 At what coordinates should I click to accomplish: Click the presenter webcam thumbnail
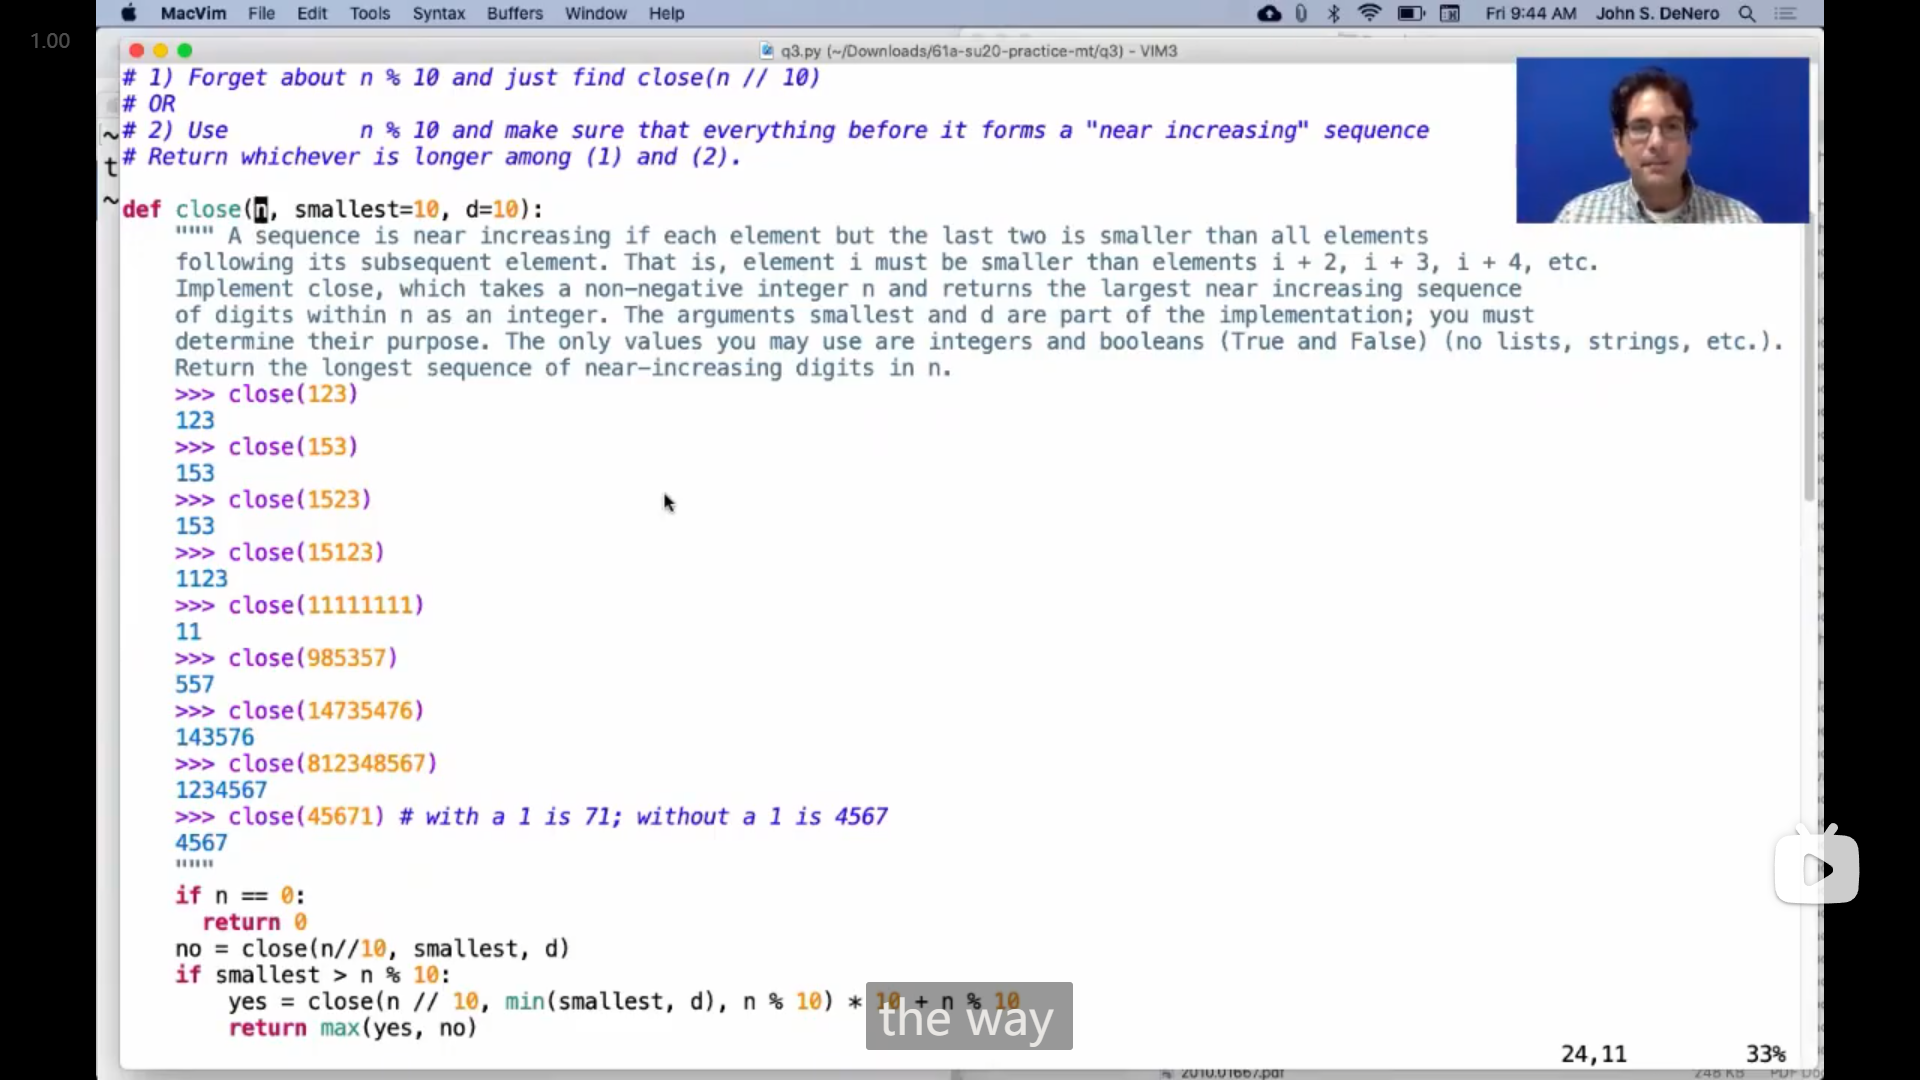(1662, 140)
